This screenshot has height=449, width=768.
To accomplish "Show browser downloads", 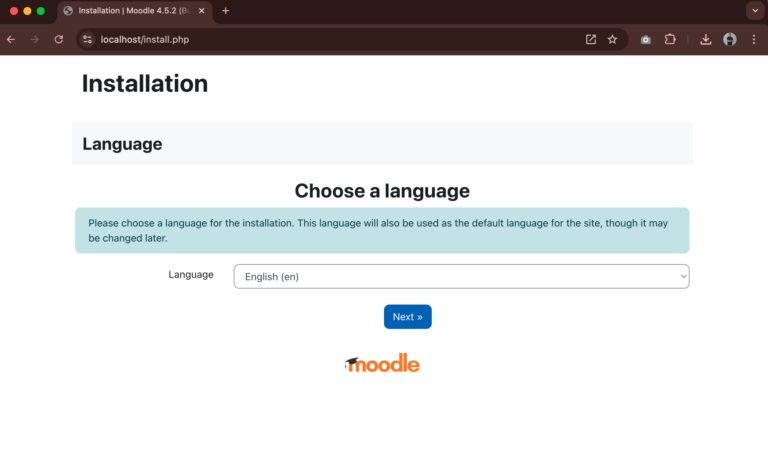I will [705, 40].
